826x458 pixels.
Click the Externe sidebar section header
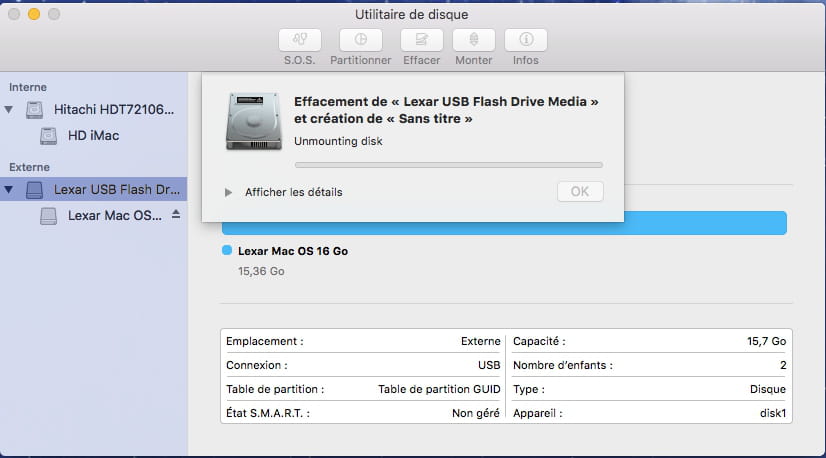click(29, 167)
